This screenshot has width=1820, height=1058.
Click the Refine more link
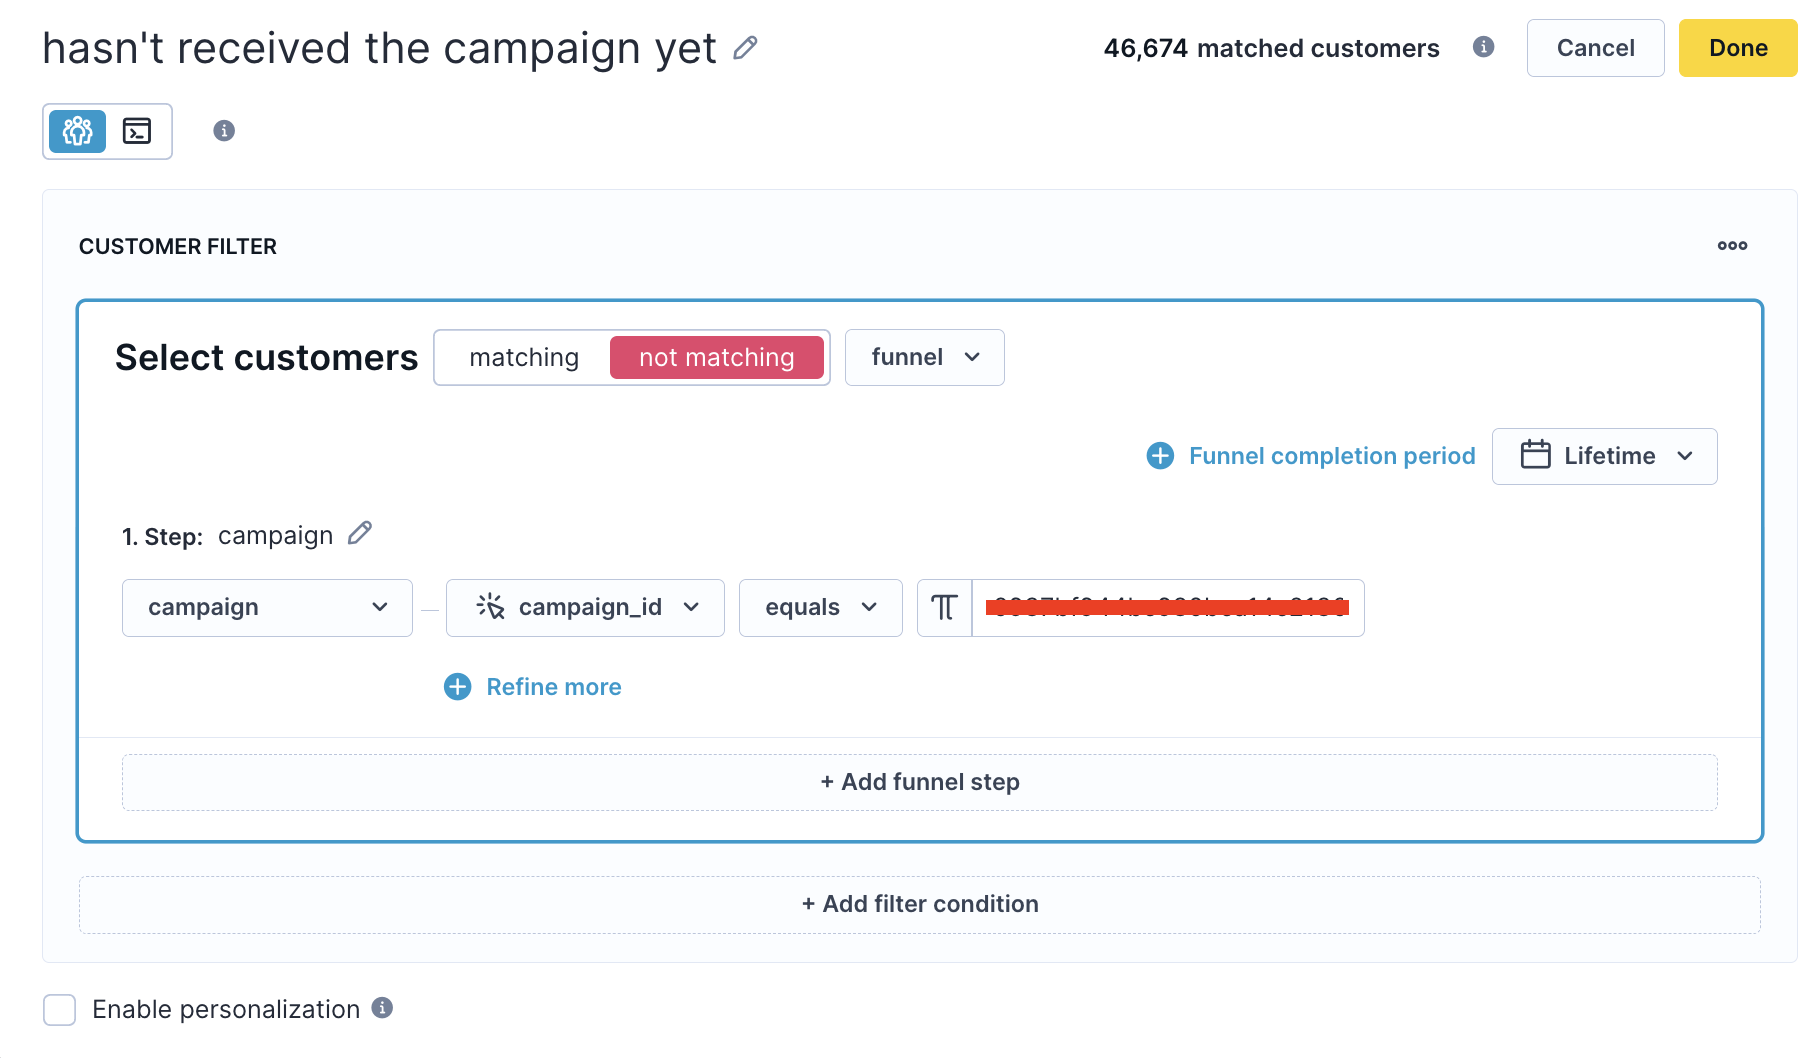tap(554, 687)
